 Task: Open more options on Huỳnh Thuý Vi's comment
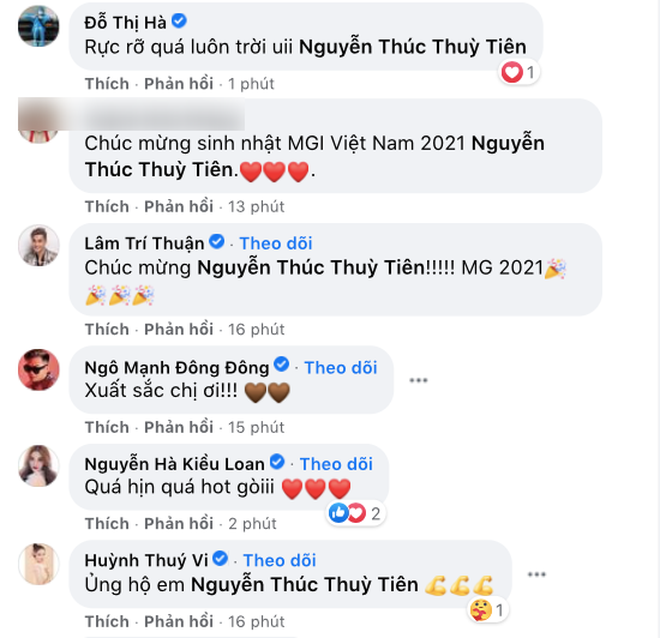(x=536, y=574)
